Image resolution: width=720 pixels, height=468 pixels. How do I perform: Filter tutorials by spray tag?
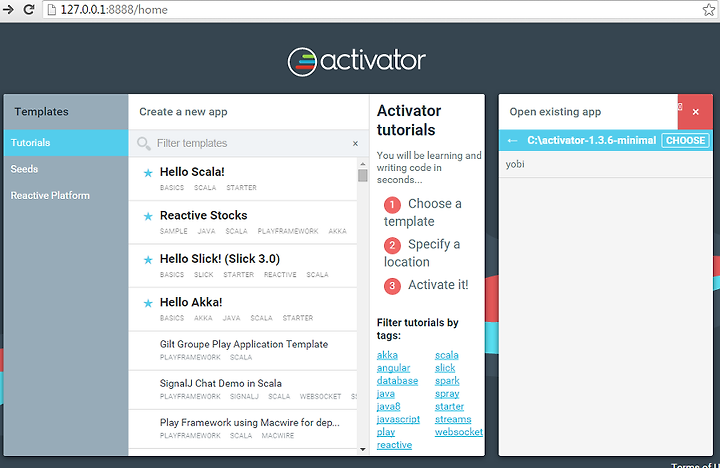[x=447, y=394]
